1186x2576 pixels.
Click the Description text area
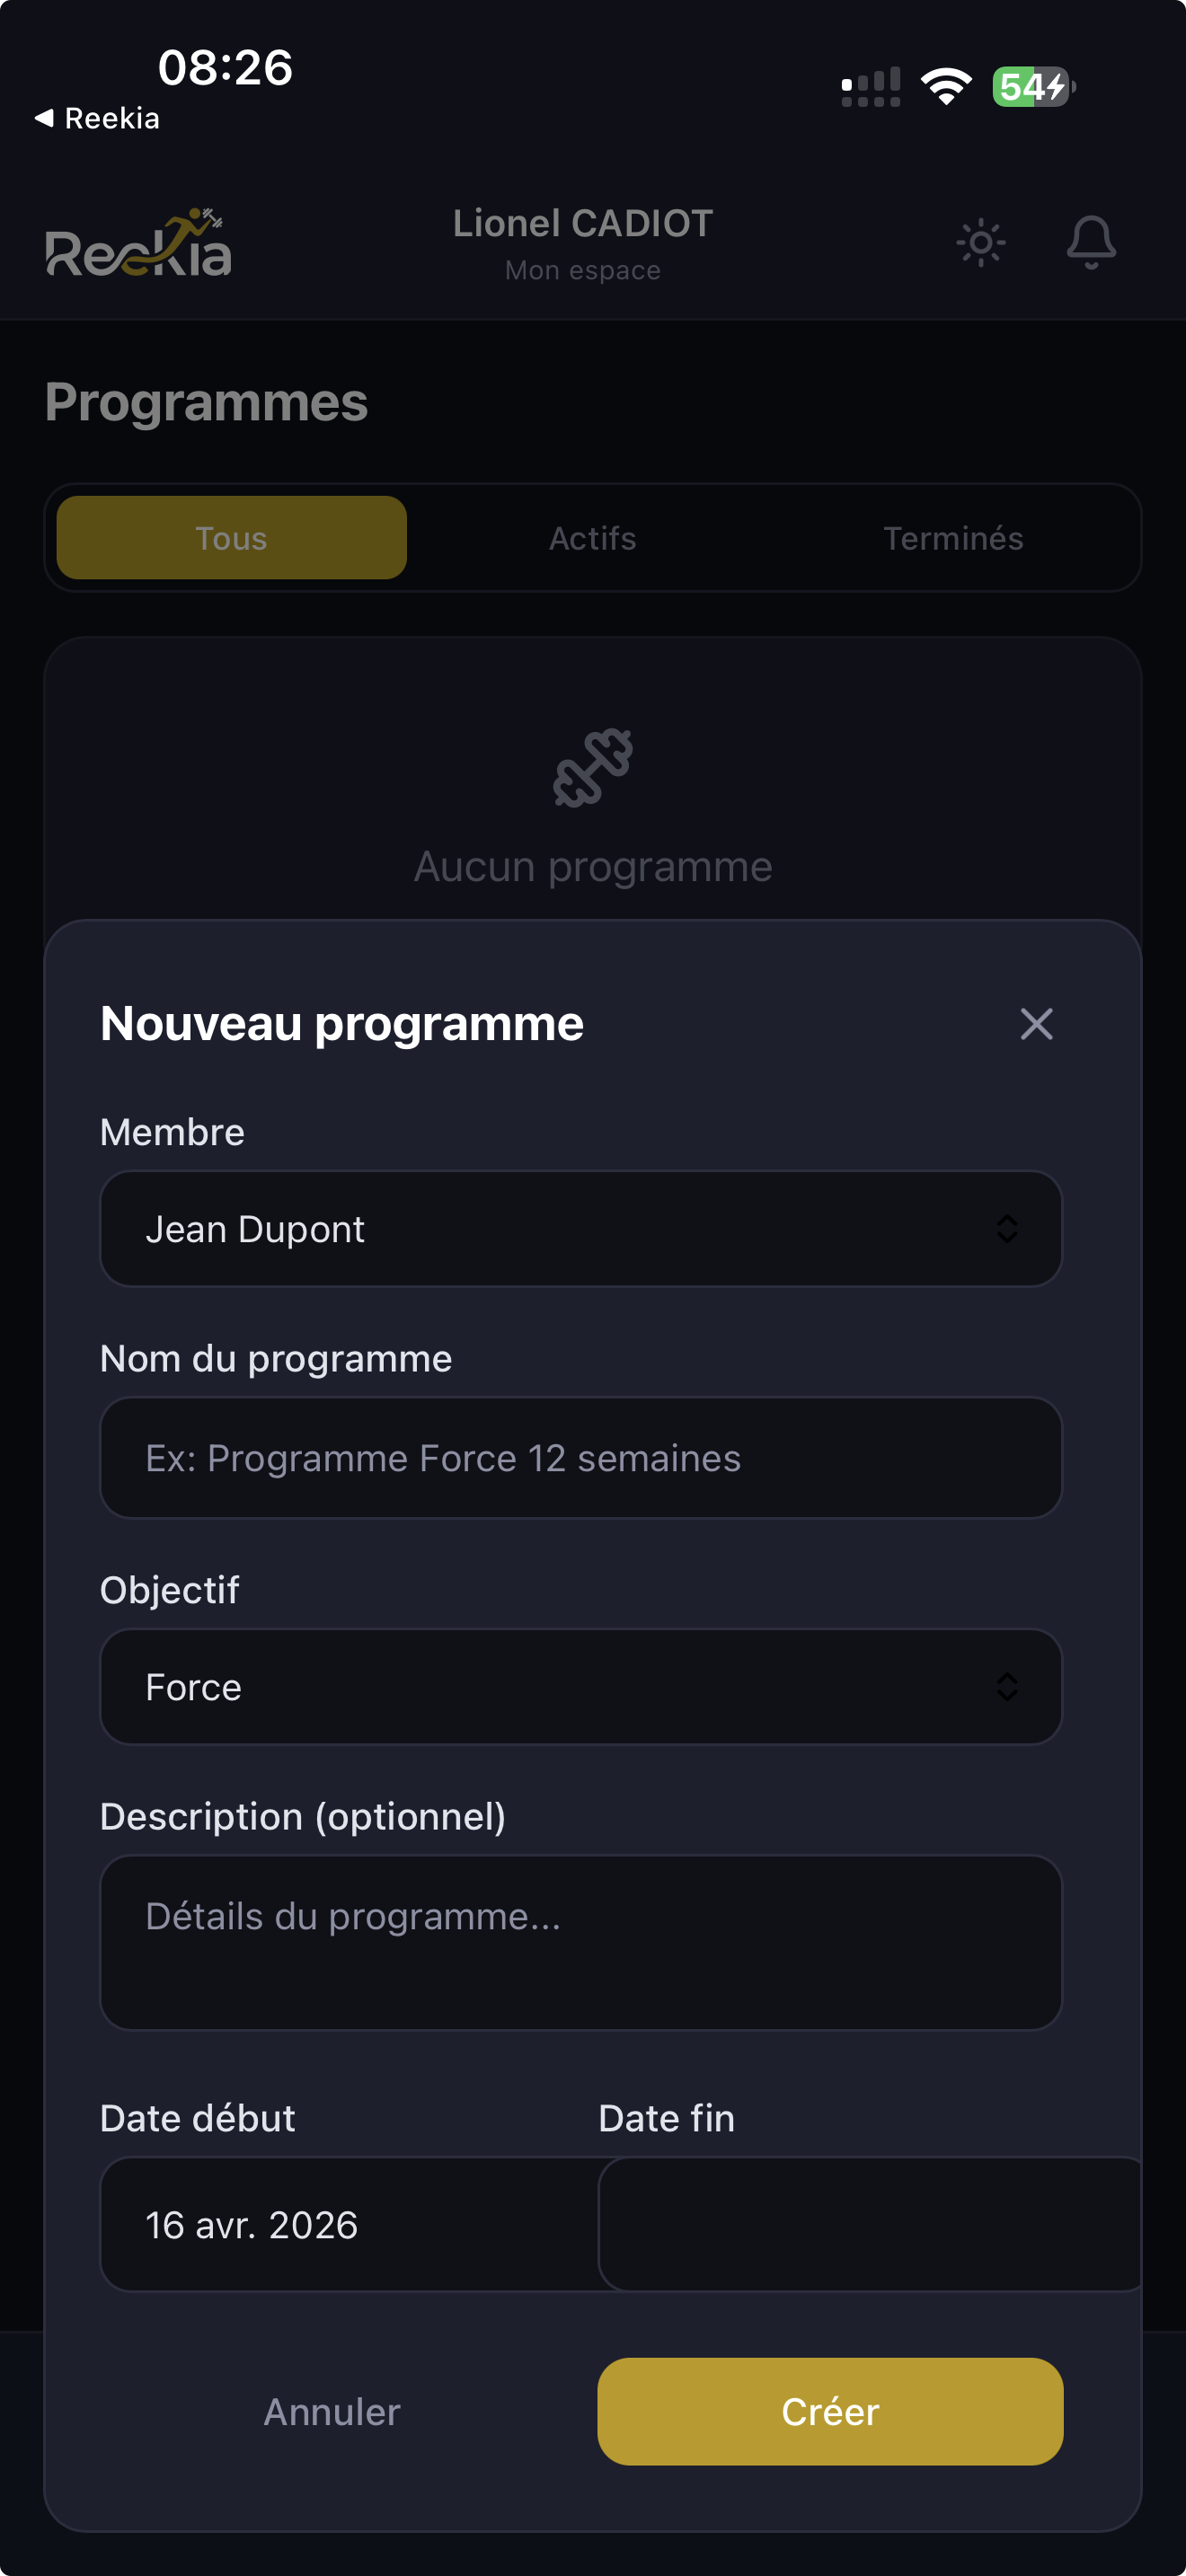coord(580,1942)
